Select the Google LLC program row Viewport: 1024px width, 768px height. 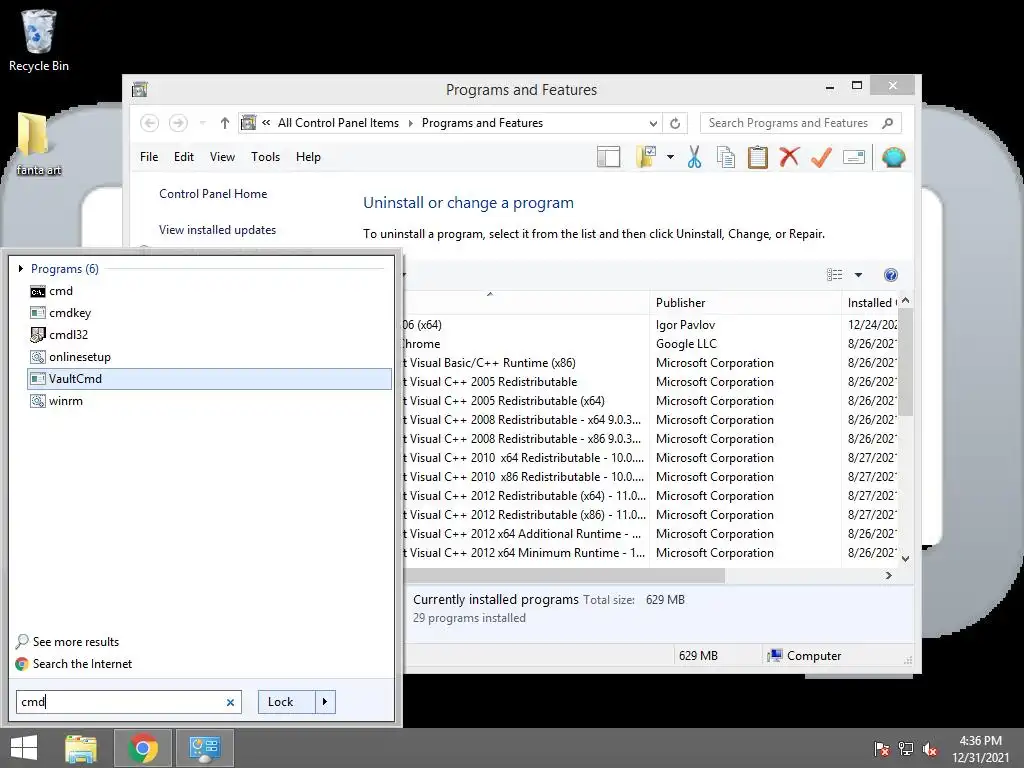click(x=650, y=344)
